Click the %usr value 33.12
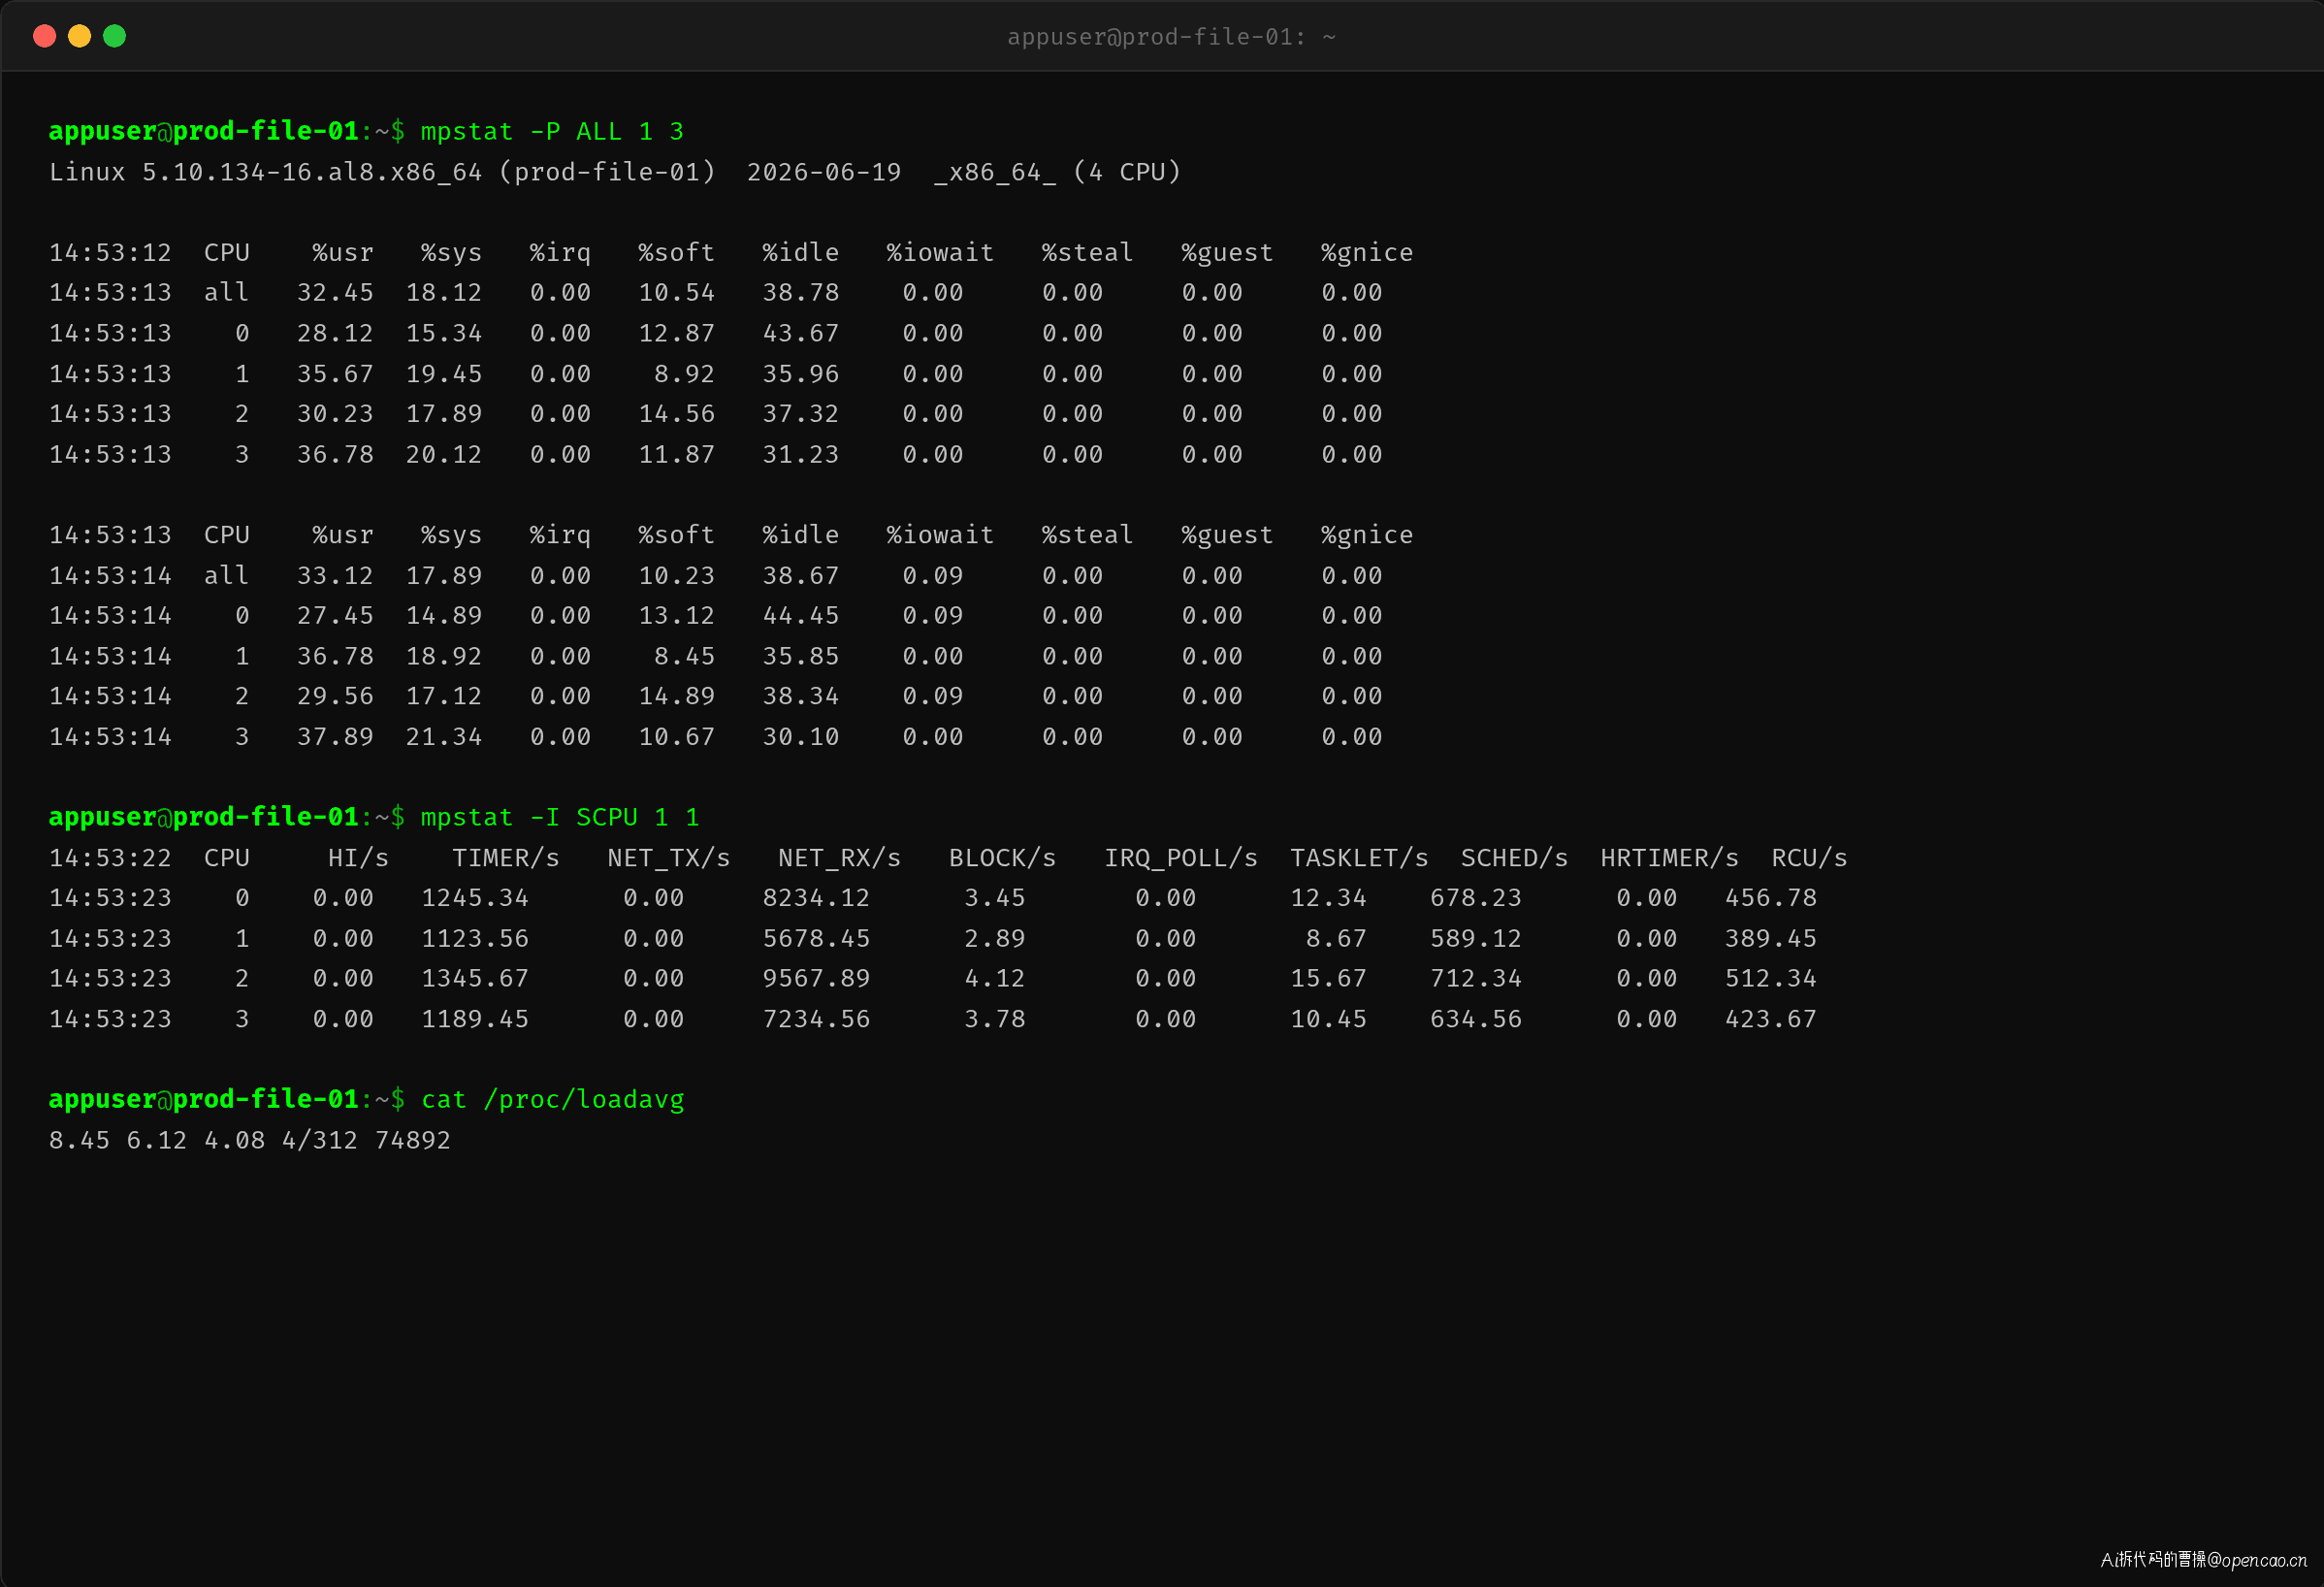Image resolution: width=2324 pixels, height=1587 pixels. click(335, 576)
